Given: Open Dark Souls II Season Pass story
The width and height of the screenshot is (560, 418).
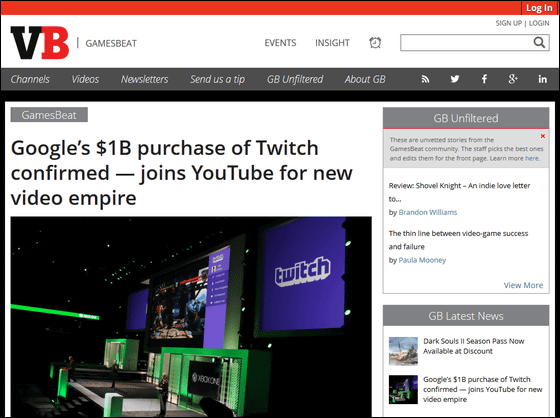Looking at the screenshot, I should point(474,346).
